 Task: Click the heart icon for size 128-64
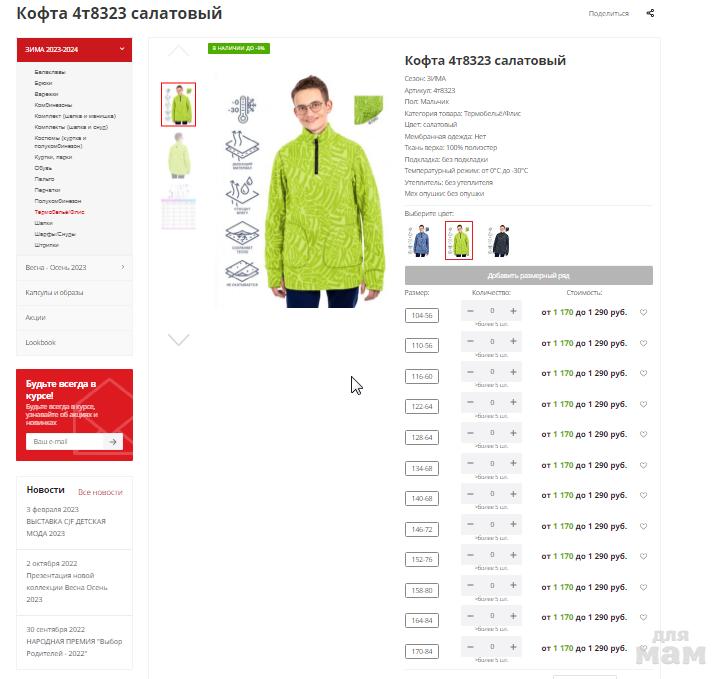[643, 434]
